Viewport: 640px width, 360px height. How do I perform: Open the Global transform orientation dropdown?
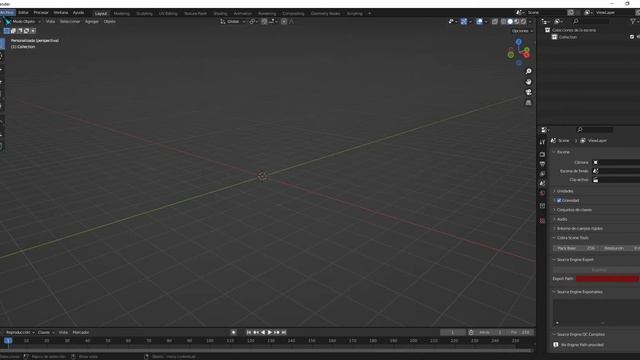point(233,22)
